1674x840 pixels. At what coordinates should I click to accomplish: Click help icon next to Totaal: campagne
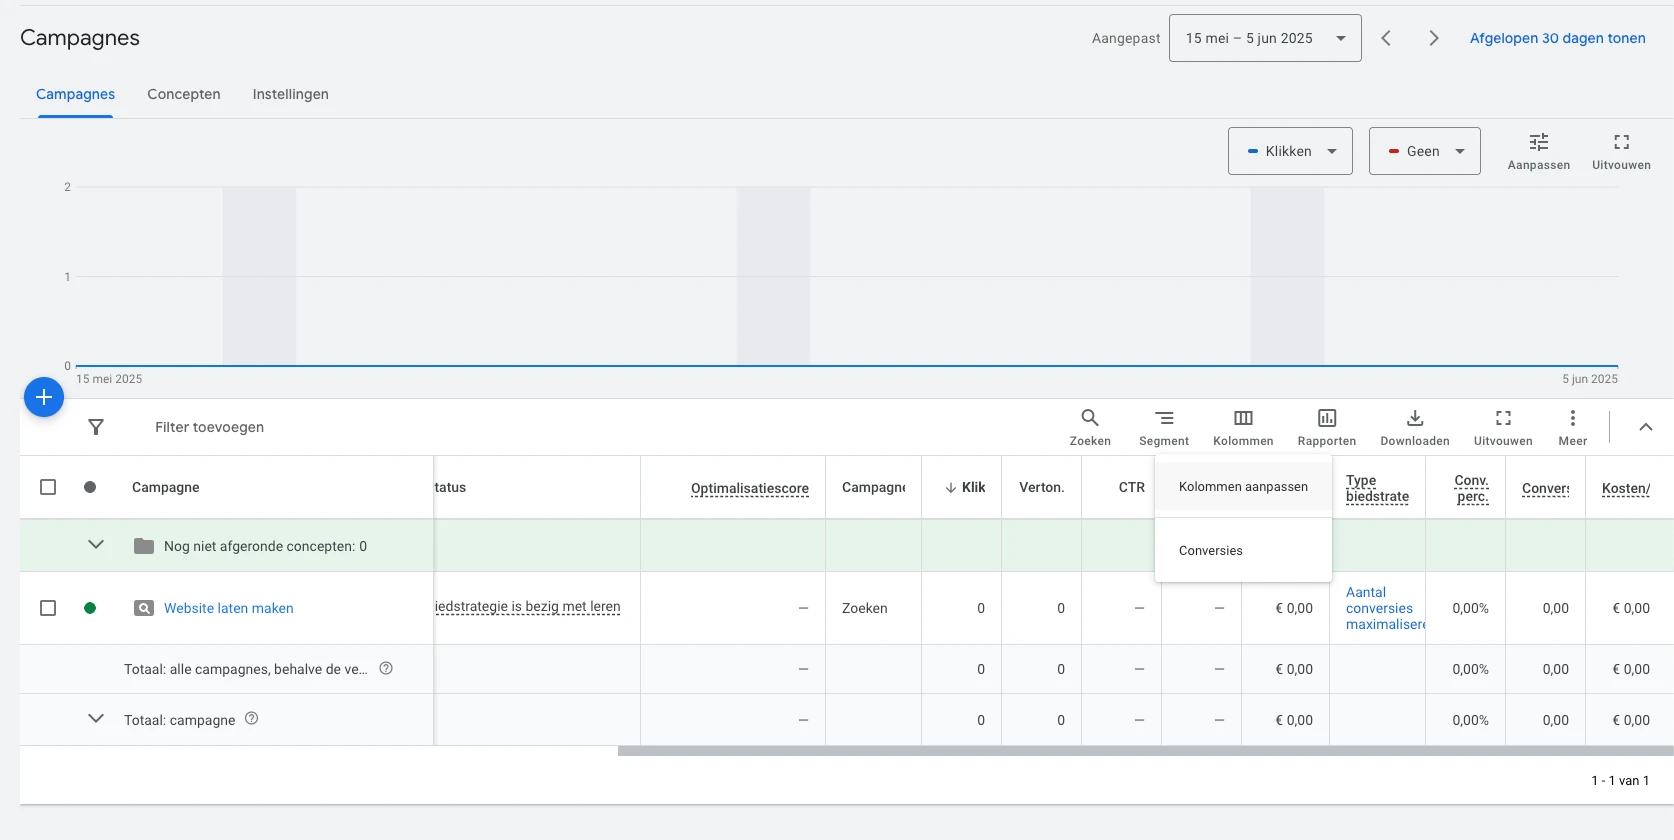[252, 718]
